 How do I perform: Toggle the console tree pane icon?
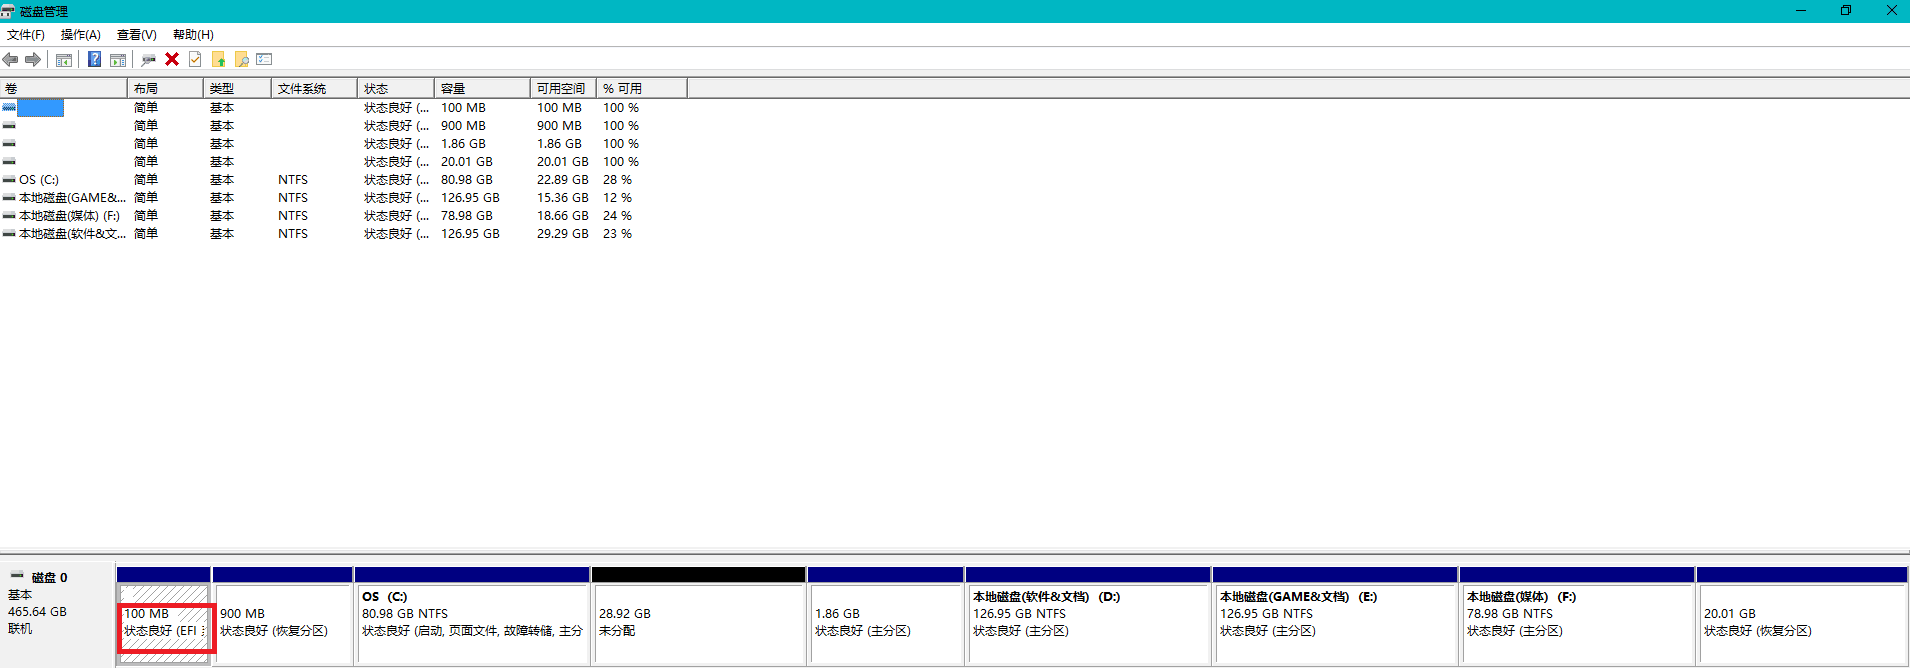64,60
